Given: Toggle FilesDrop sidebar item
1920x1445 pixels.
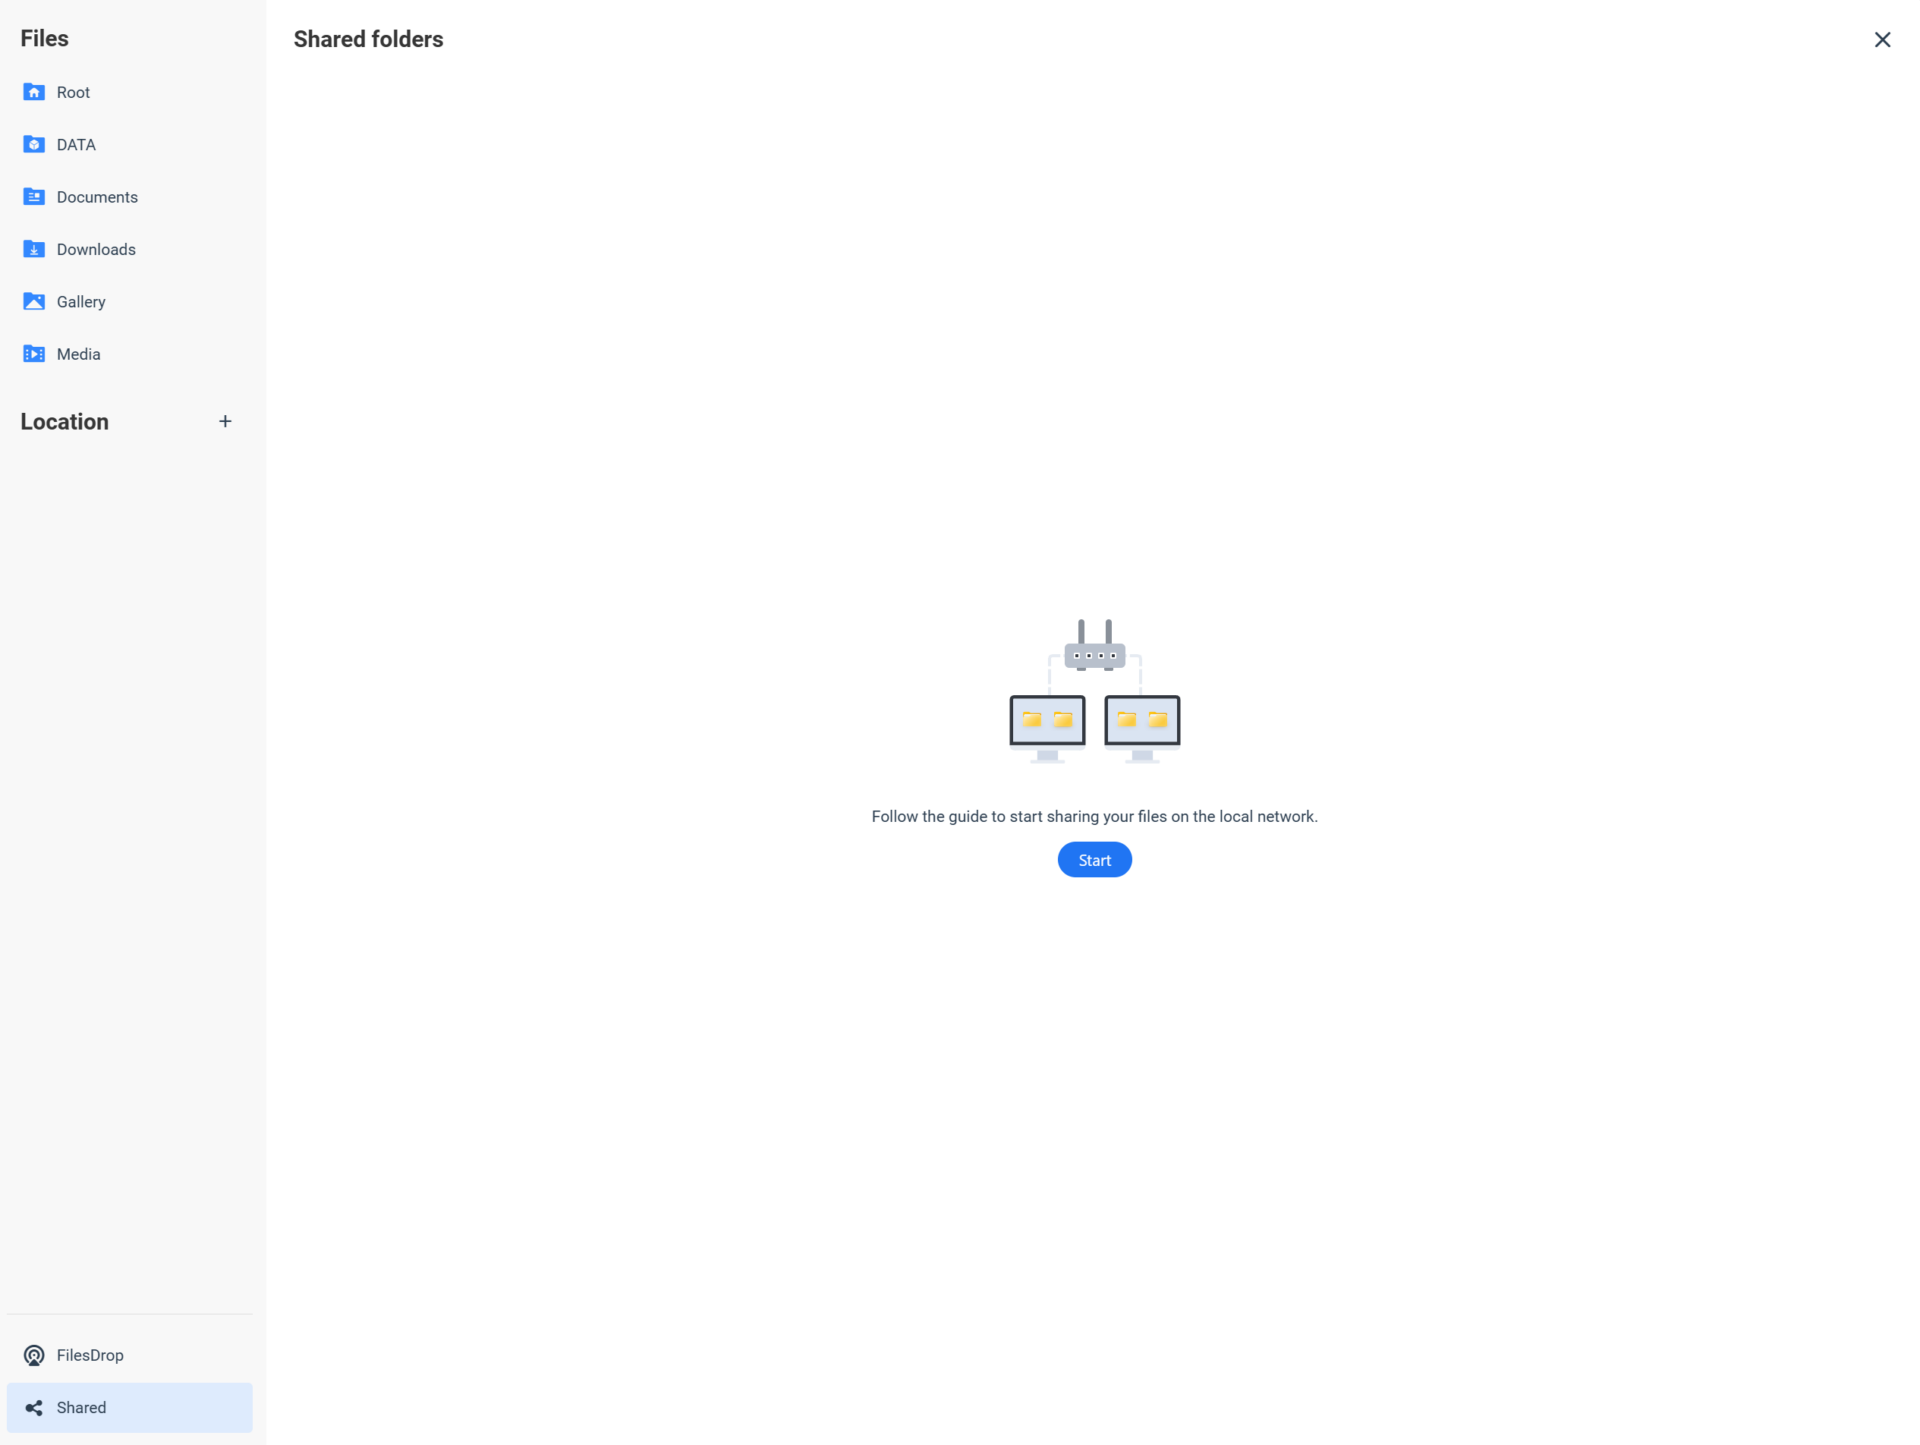Looking at the screenshot, I should click(x=129, y=1354).
